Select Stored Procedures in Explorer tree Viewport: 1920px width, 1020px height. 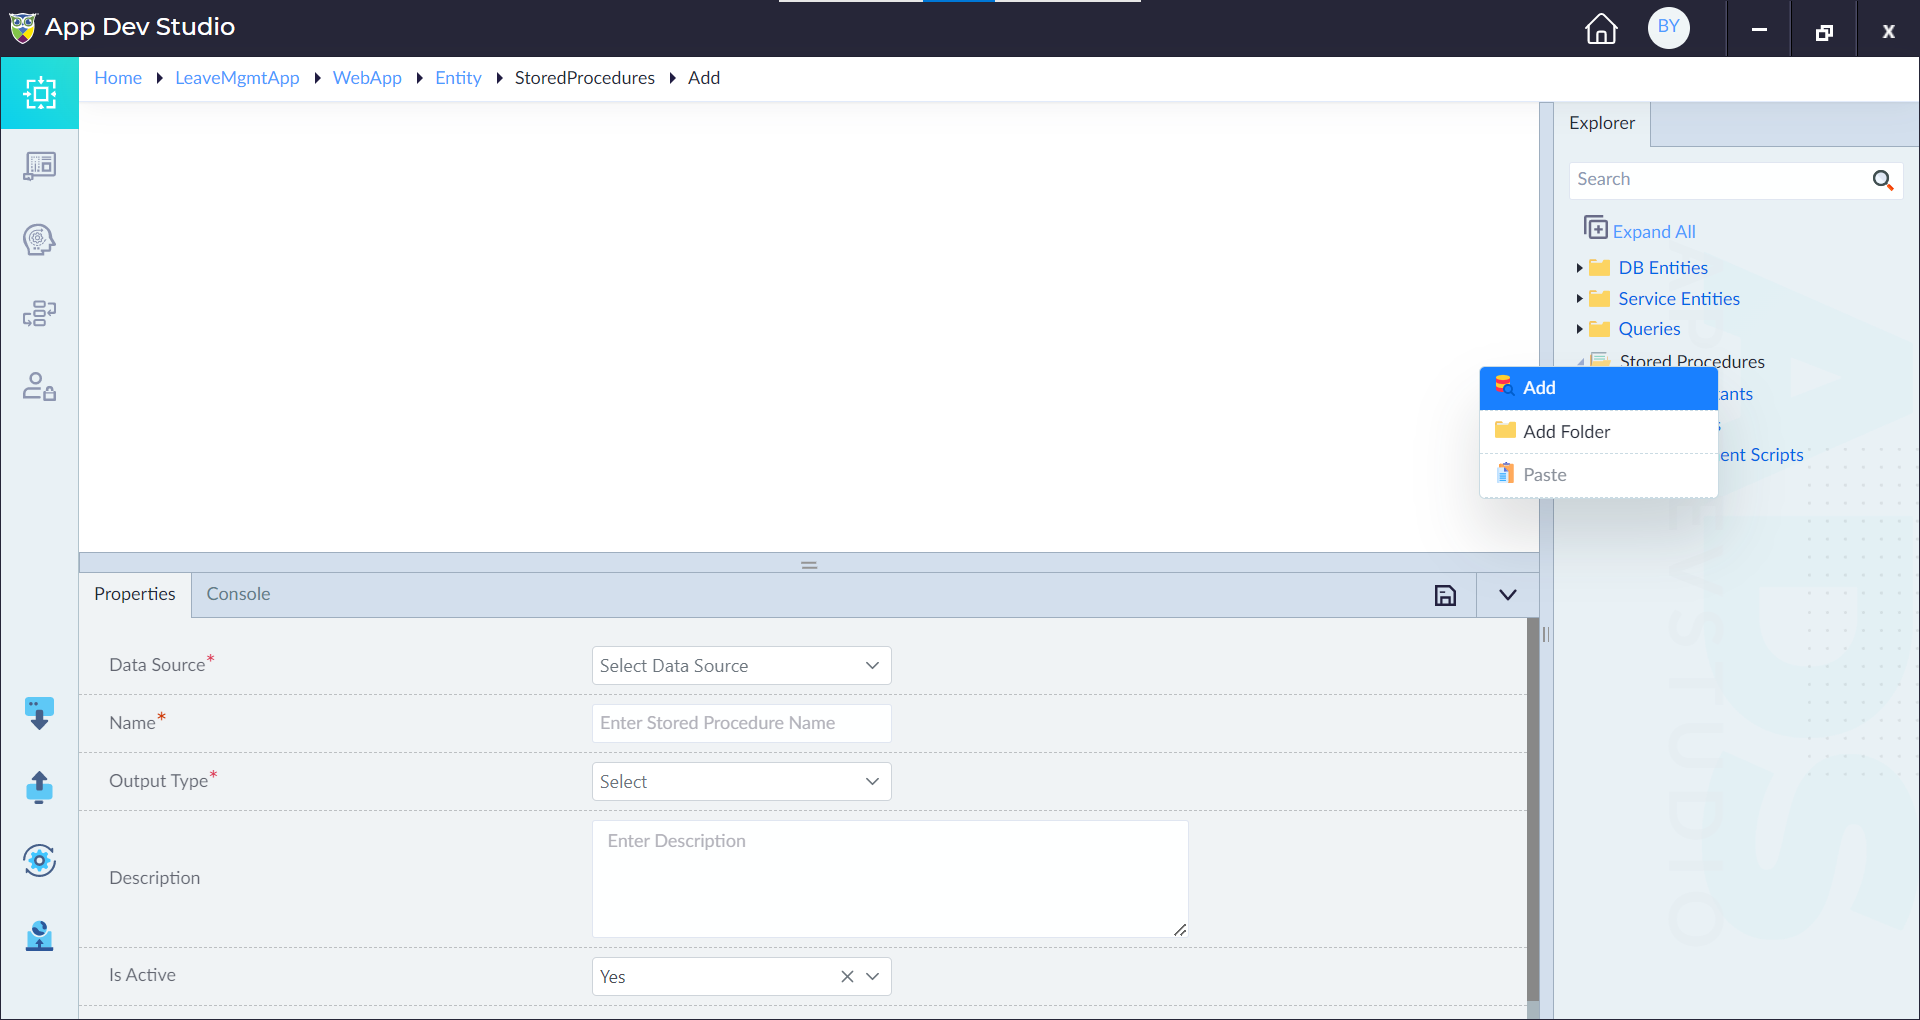pos(1692,361)
